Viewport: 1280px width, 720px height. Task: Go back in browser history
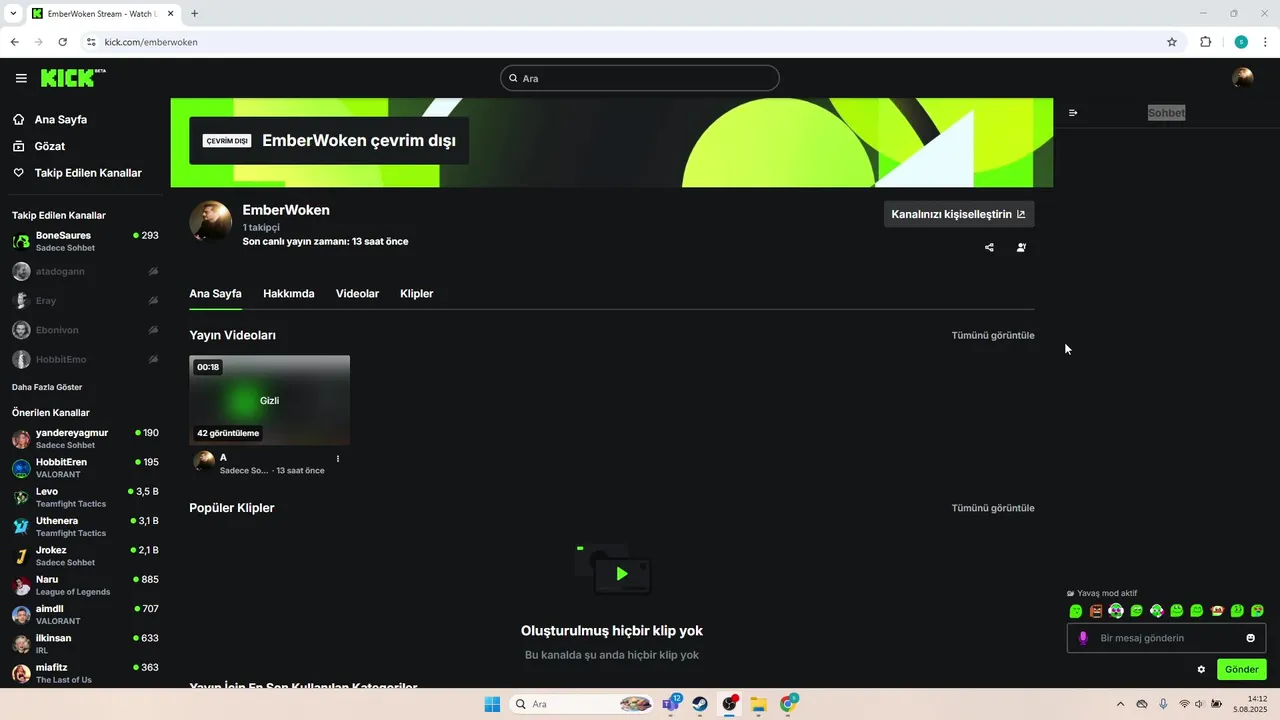pyautogui.click(x=15, y=42)
